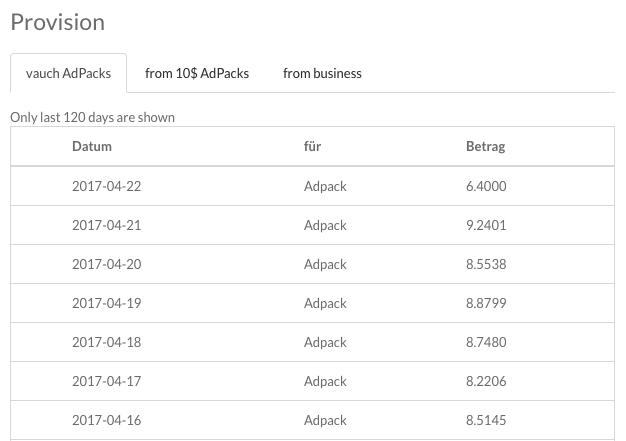Select the 2017-04-22 date cell
Image resolution: width=626 pixels, height=441 pixels.
pyautogui.click(x=107, y=186)
